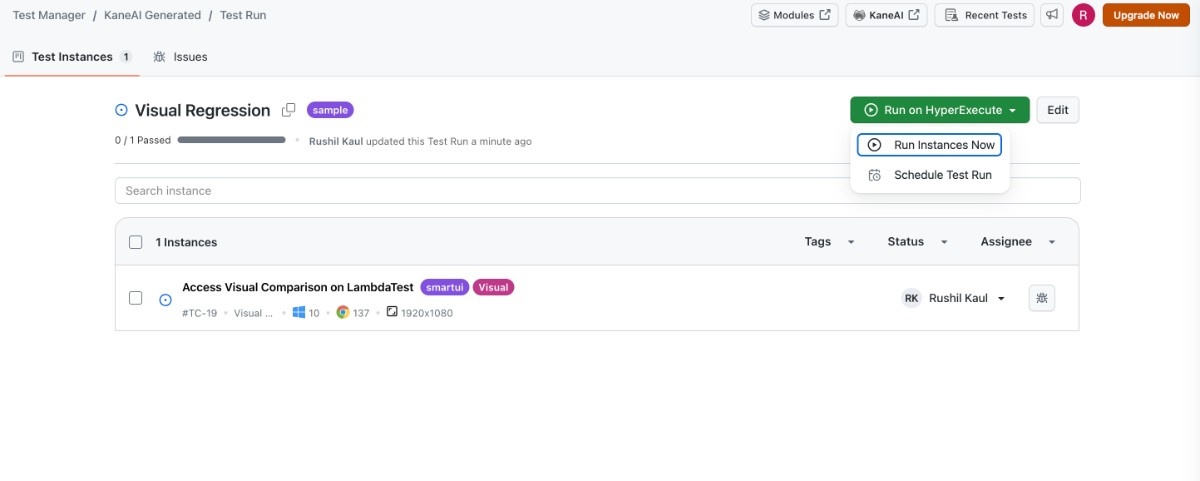Click the bug icon on Issues tab
Image resolution: width=1200 pixels, height=481 pixels.
click(159, 57)
